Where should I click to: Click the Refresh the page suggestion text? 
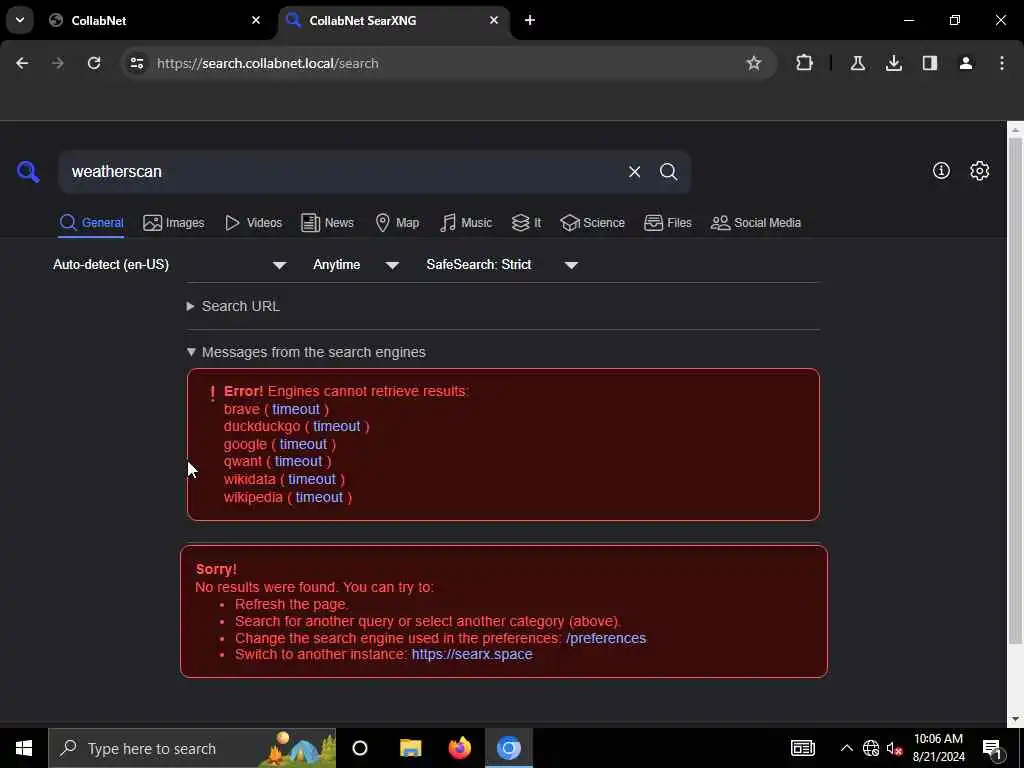click(291, 604)
